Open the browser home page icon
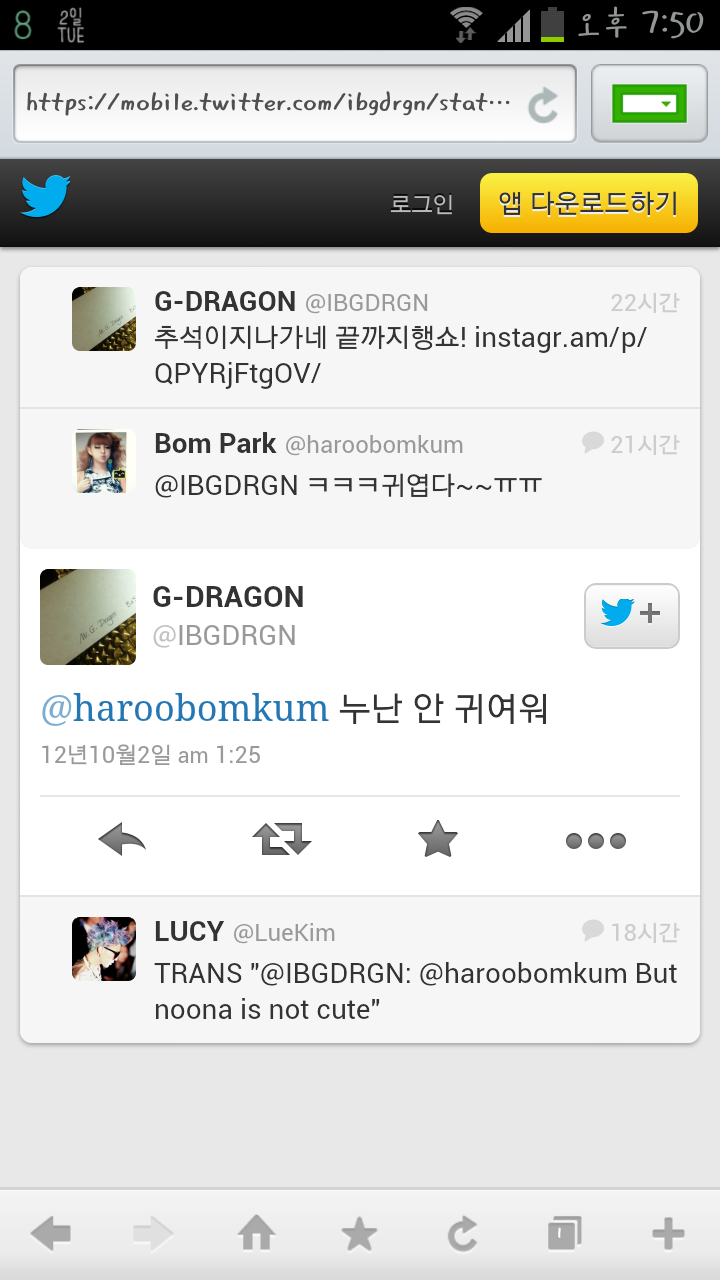This screenshot has height=1280, width=720. [257, 1235]
